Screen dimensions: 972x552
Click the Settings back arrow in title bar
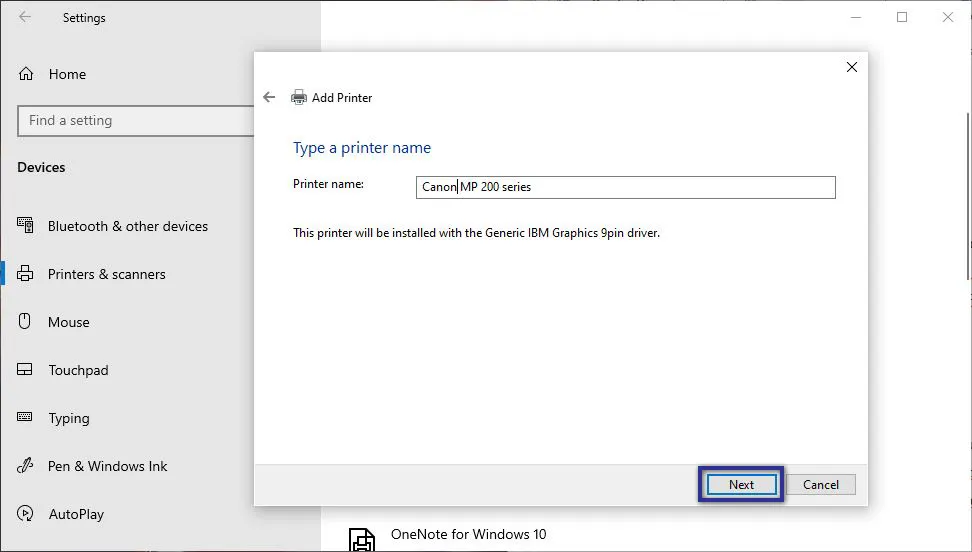pos(24,17)
